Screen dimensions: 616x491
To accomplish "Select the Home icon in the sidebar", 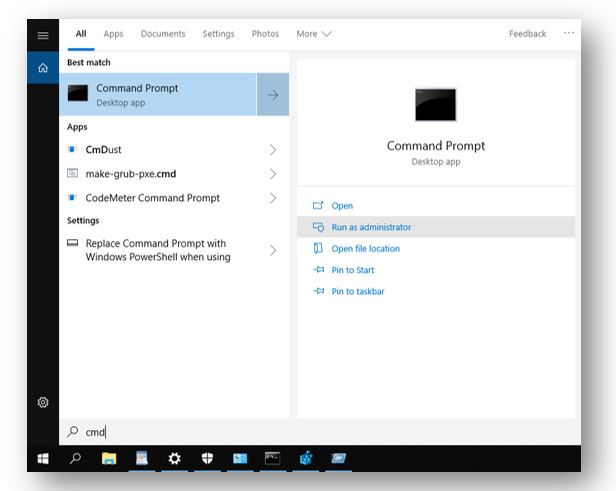I will (x=43, y=68).
